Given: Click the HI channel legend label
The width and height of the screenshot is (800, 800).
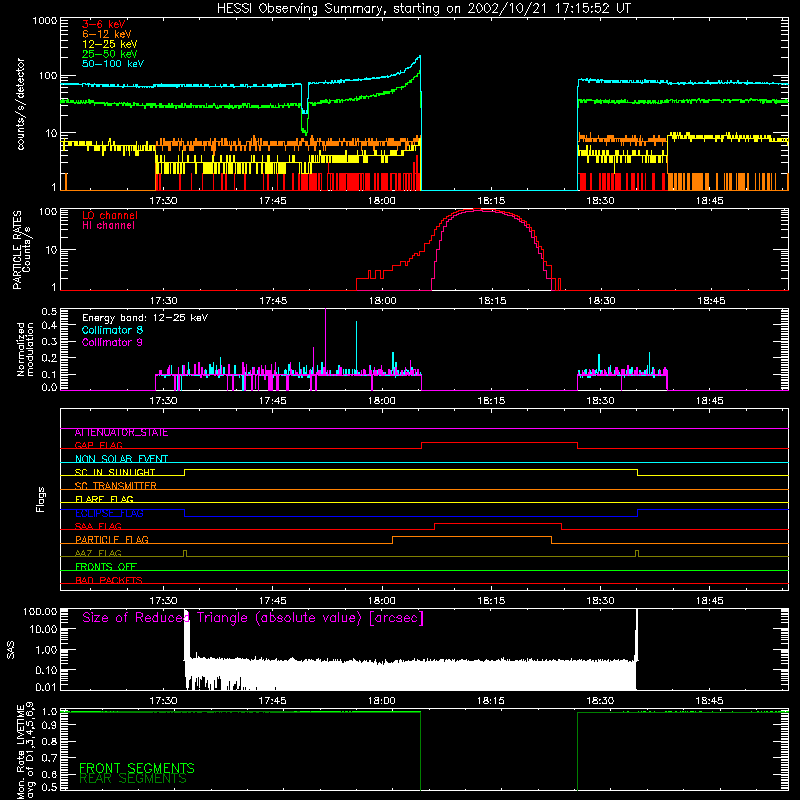Looking at the screenshot, I should click(x=108, y=226).
